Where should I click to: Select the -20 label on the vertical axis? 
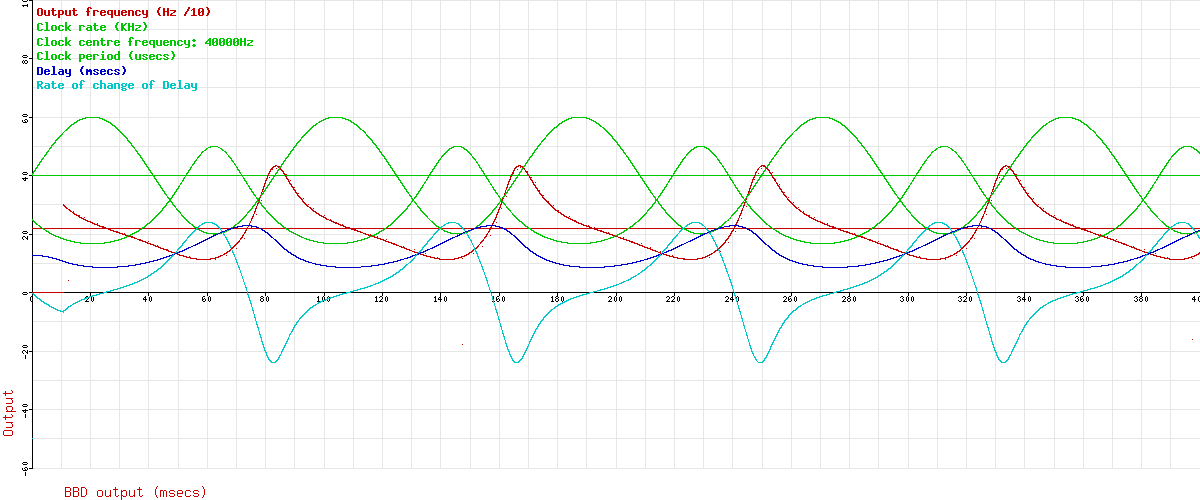point(25,351)
